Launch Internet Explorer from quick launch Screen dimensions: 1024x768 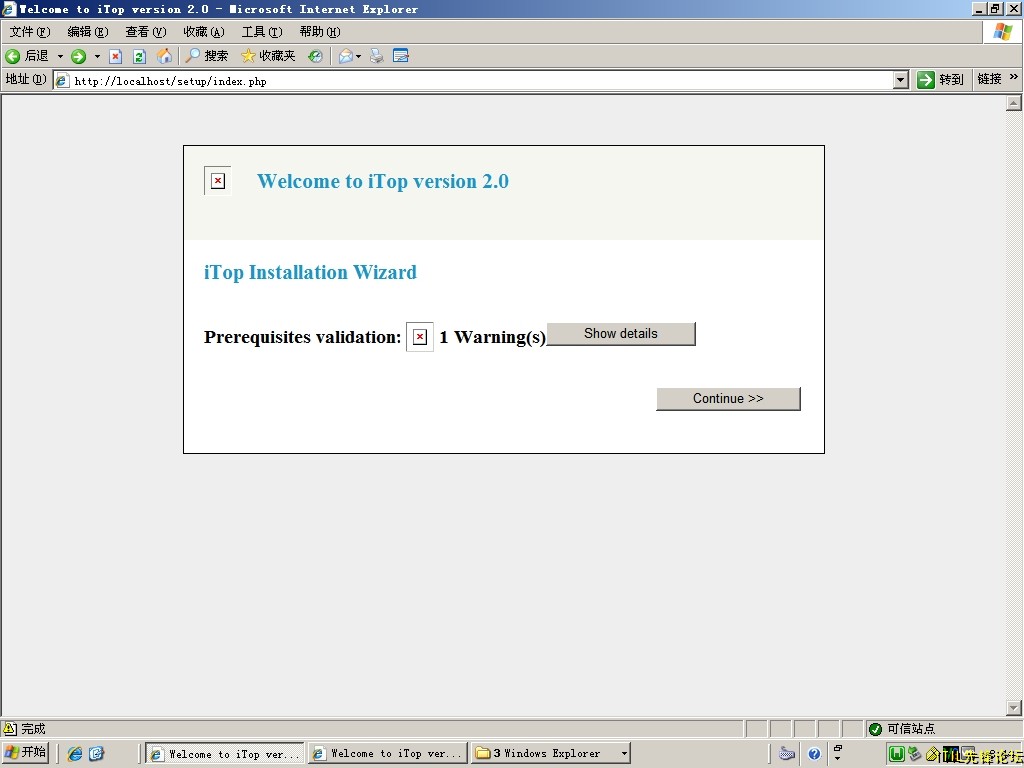(x=75, y=754)
